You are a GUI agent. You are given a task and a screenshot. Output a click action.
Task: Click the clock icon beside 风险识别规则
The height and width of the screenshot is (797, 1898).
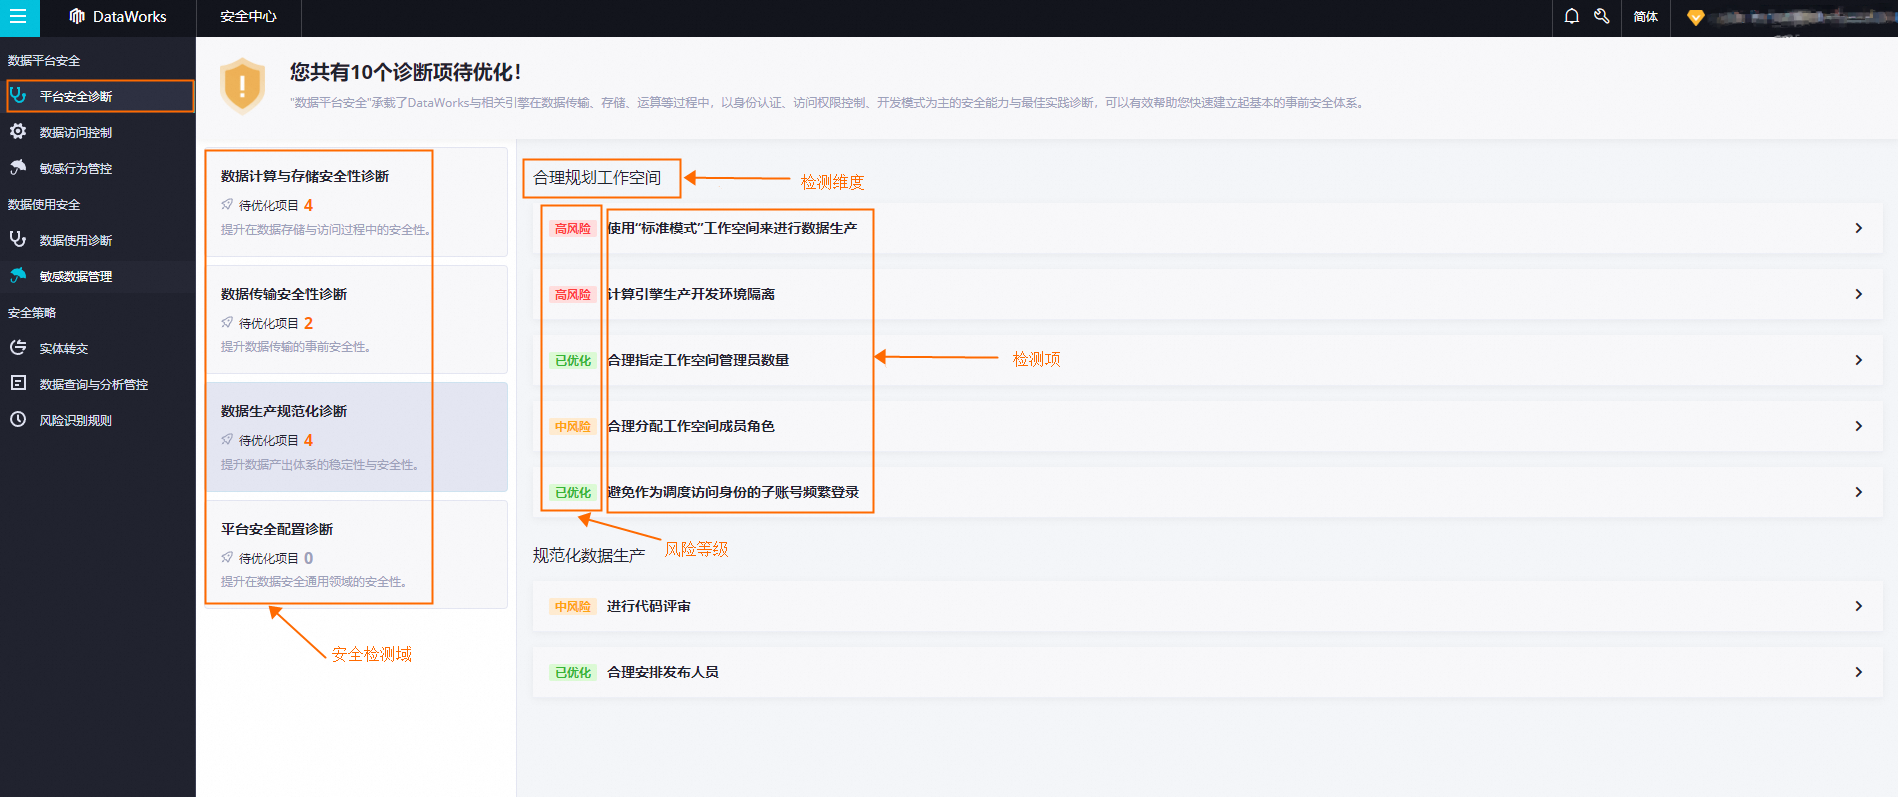pos(18,420)
